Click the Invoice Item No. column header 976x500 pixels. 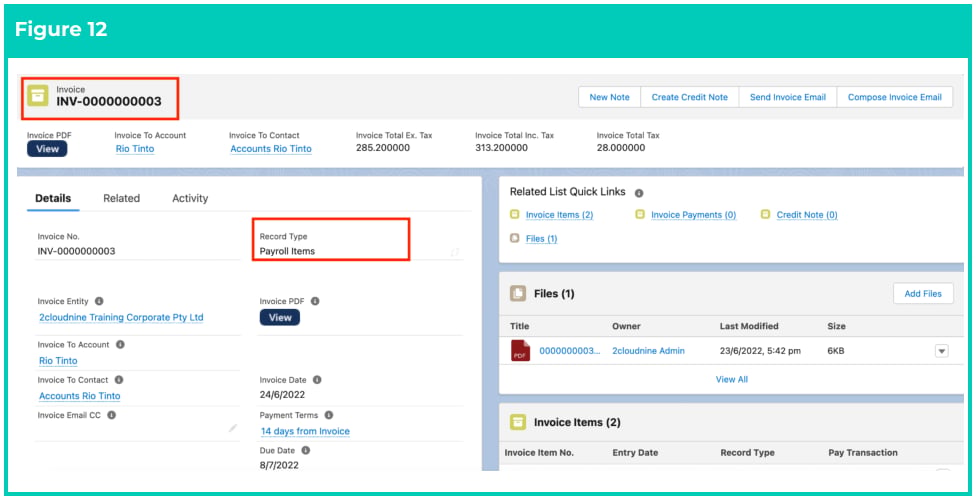tap(539, 453)
